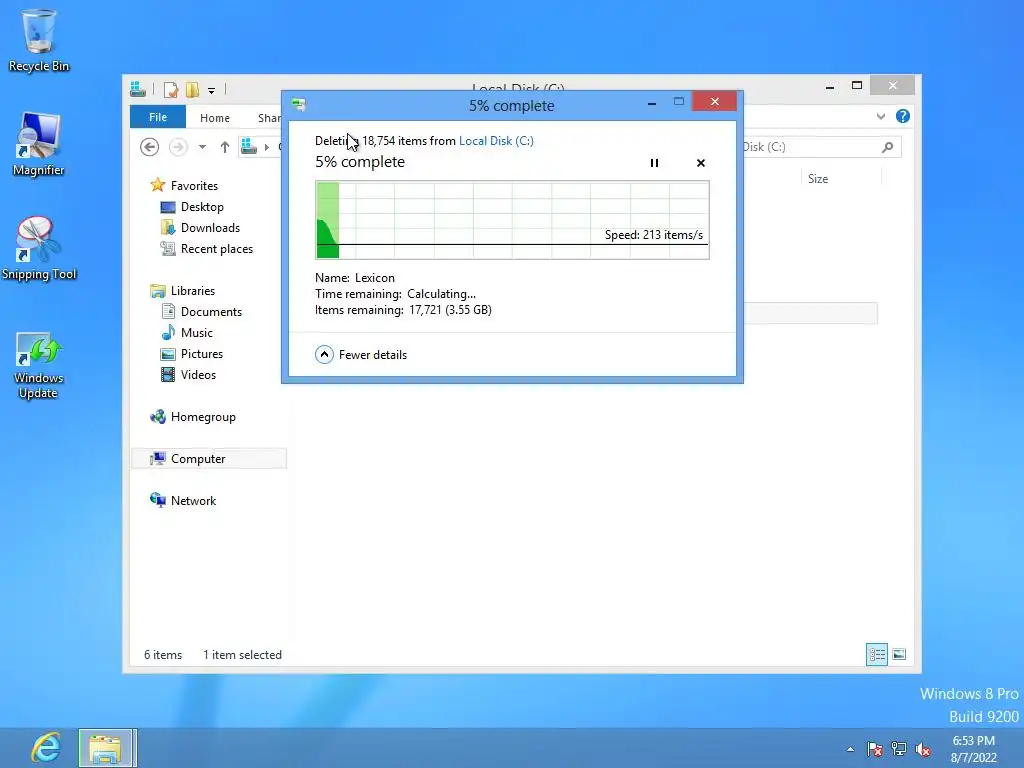The height and width of the screenshot is (768, 1024).
Task: Go forward using the Explorer forward arrow
Action: pos(178,147)
